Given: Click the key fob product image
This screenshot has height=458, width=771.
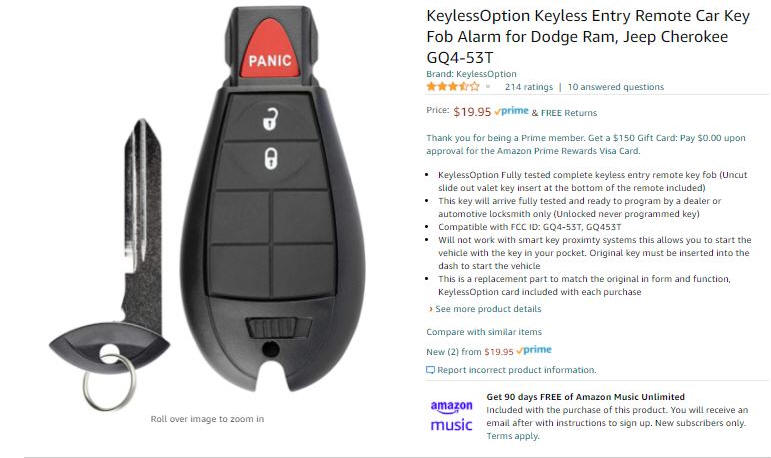Looking at the screenshot, I should [x=273, y=199].
